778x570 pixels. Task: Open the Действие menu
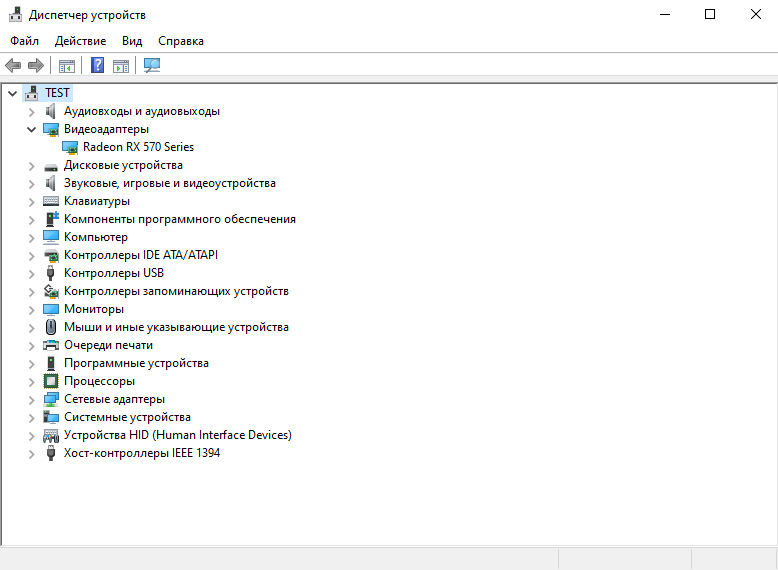(80, 41)
